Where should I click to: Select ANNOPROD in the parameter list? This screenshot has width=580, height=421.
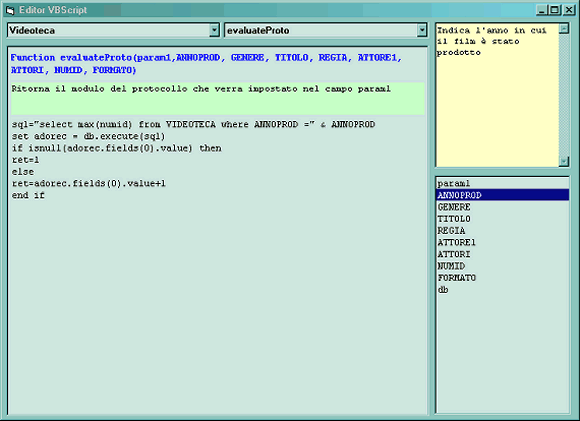click(x=502, y=195)
